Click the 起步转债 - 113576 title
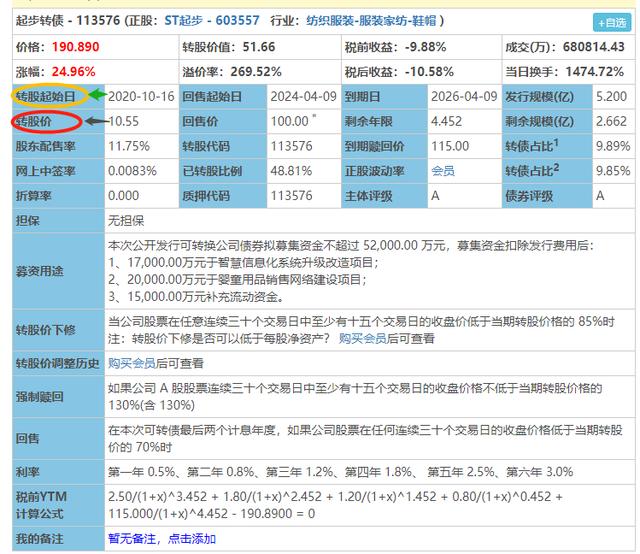Screen dimensions: 640x554 [x=68, y=20]
